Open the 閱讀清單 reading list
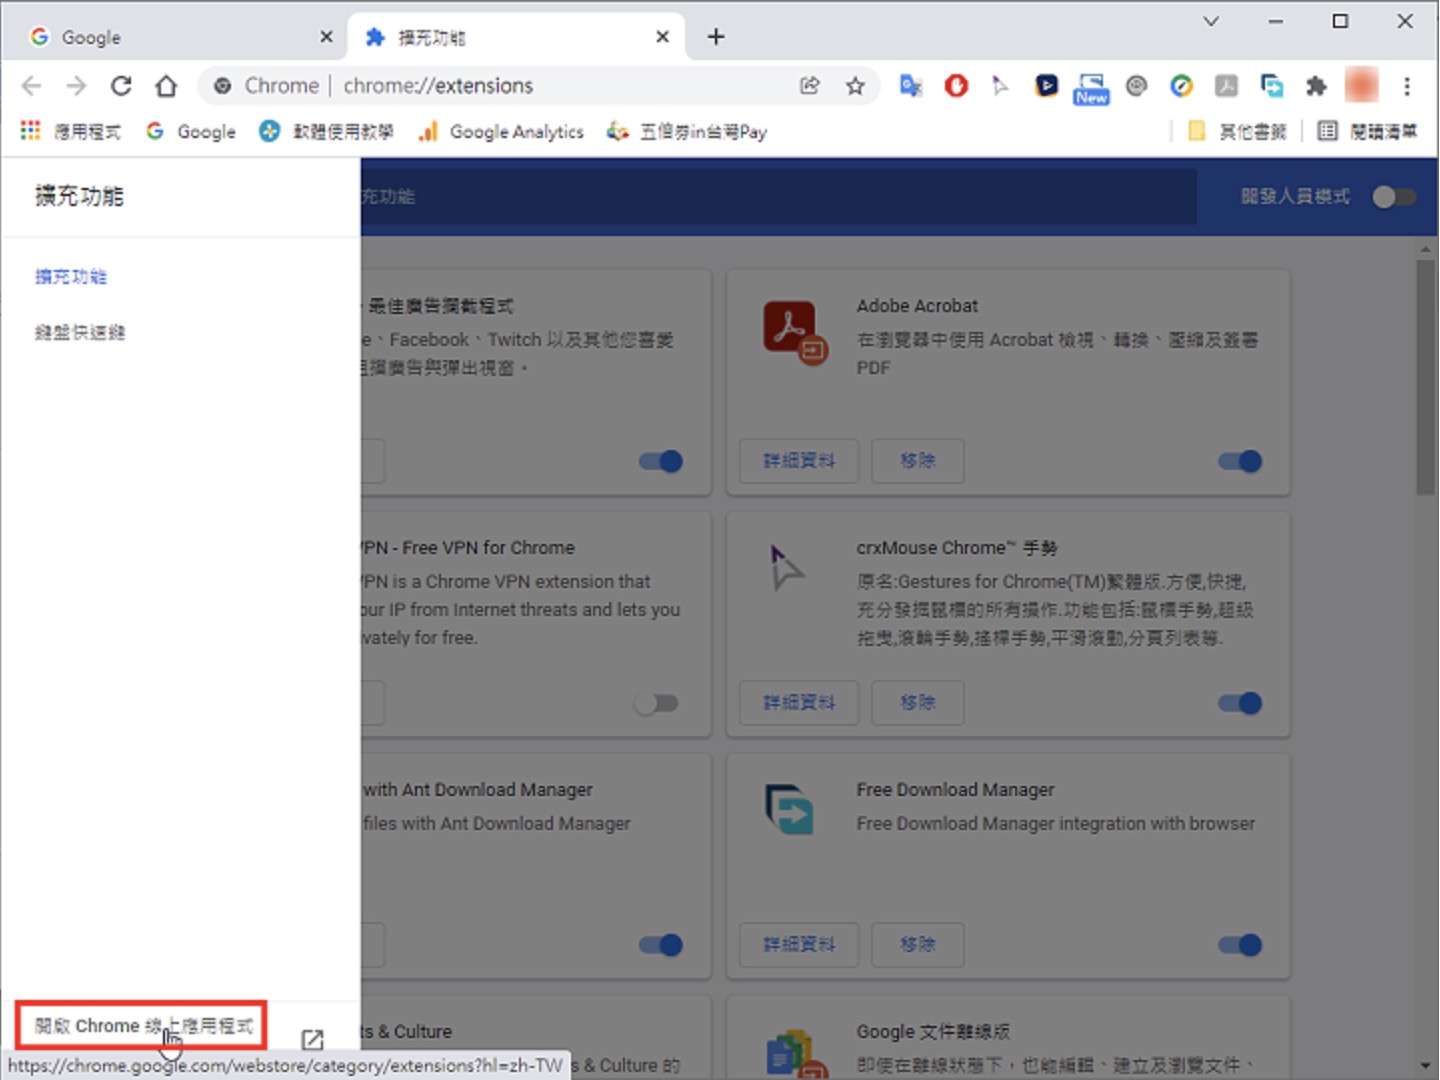This screenshot has height=1080, width=1440. (x=1367, y=131)
